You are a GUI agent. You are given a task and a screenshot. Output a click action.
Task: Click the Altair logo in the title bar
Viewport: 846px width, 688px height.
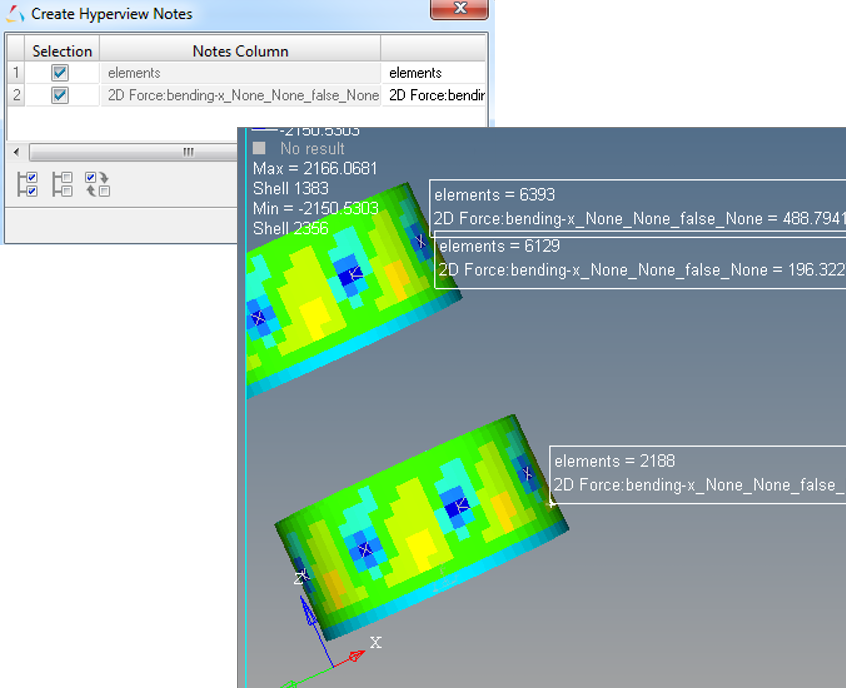pyautogui.click(x=16, y=14)
